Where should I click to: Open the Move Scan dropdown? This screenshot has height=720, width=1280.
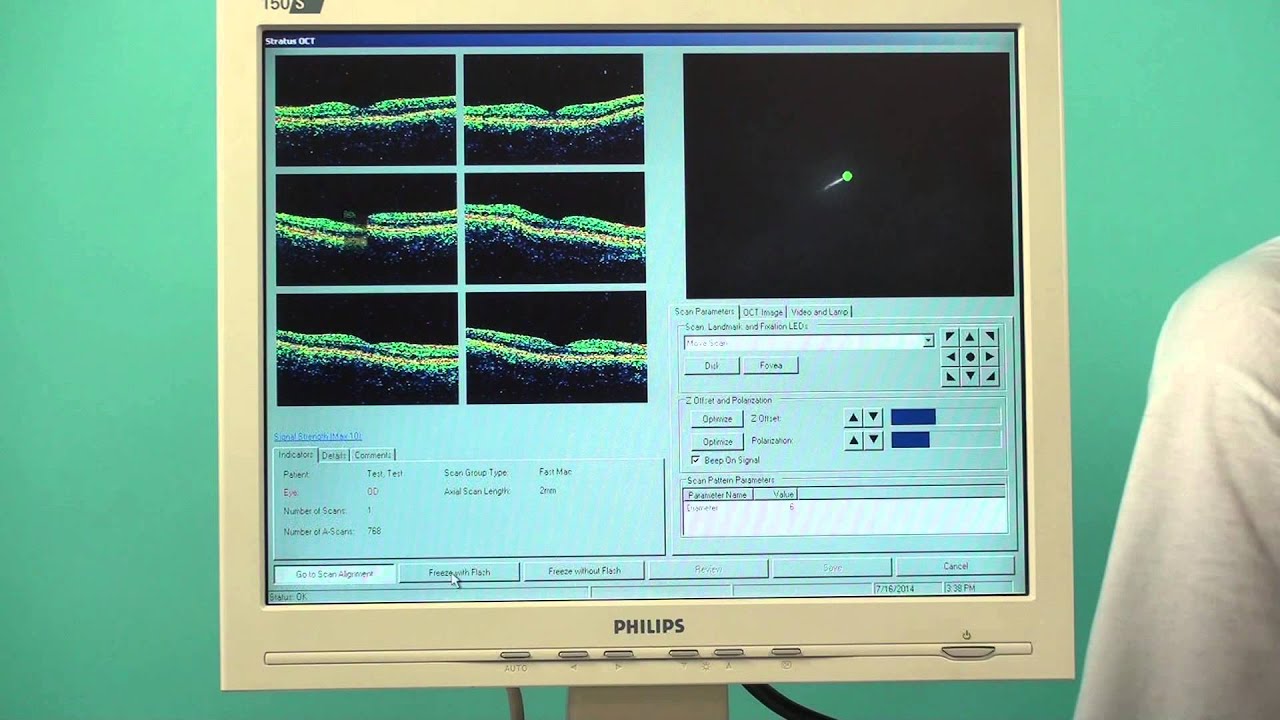pos(928,342)
